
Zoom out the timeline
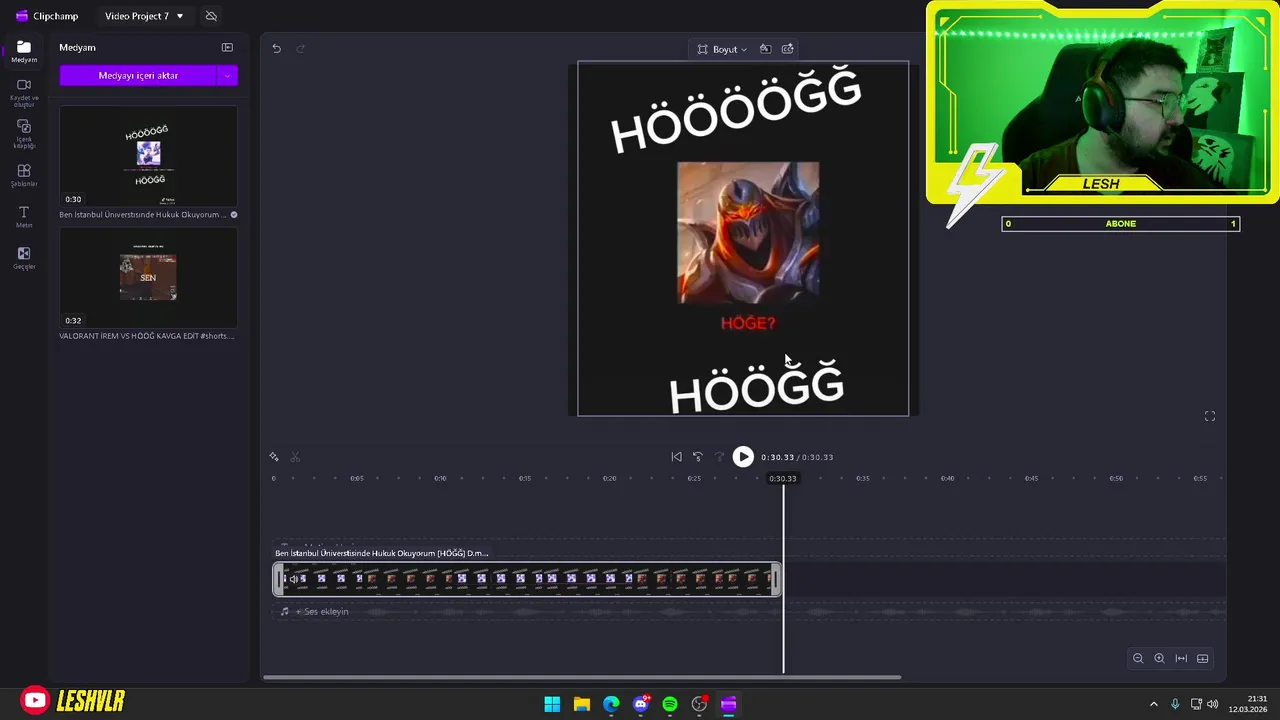[x=1138, y=658]
